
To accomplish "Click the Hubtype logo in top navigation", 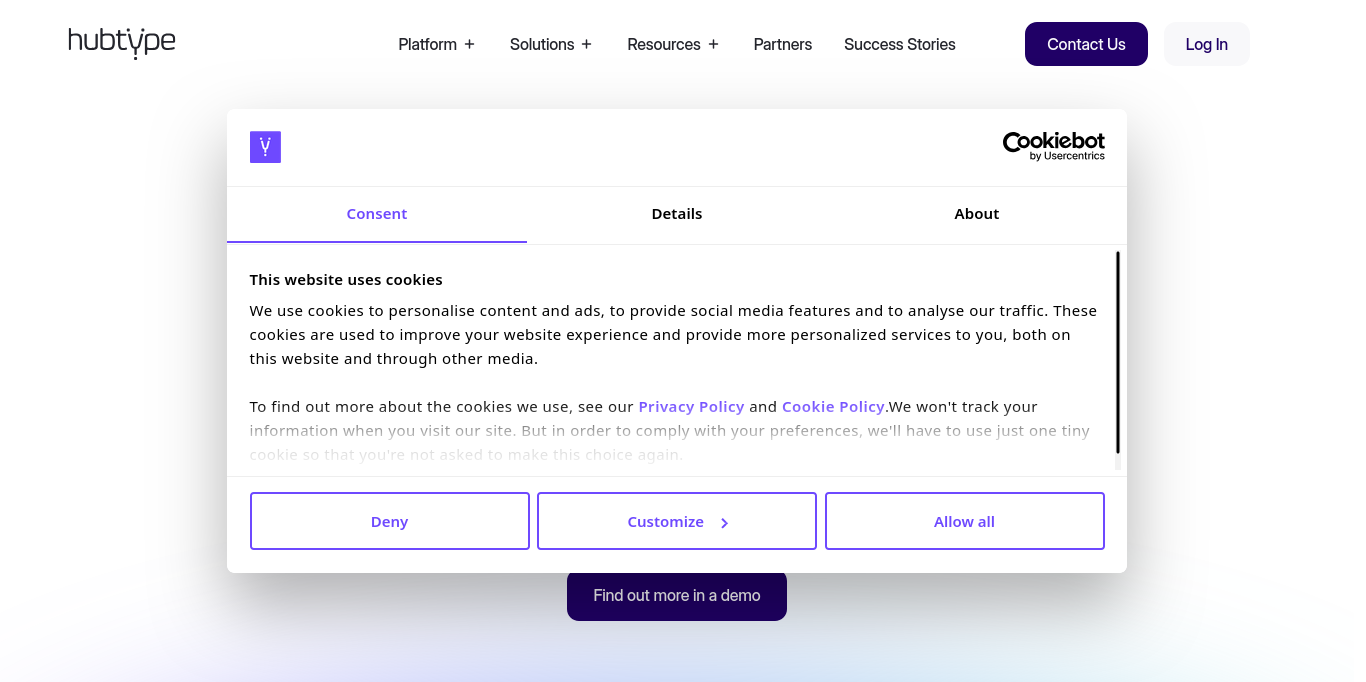I will (x=121, y=43).
